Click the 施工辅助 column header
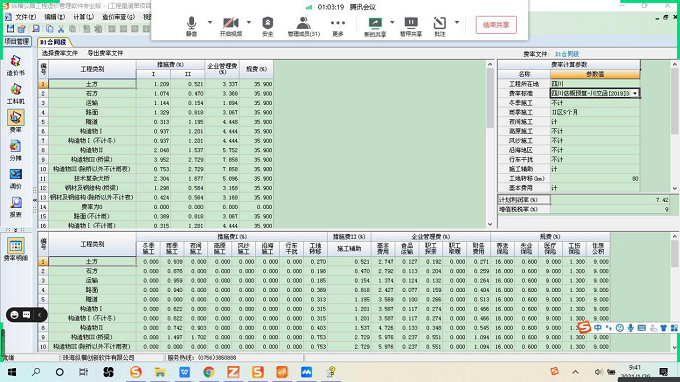 349,248
